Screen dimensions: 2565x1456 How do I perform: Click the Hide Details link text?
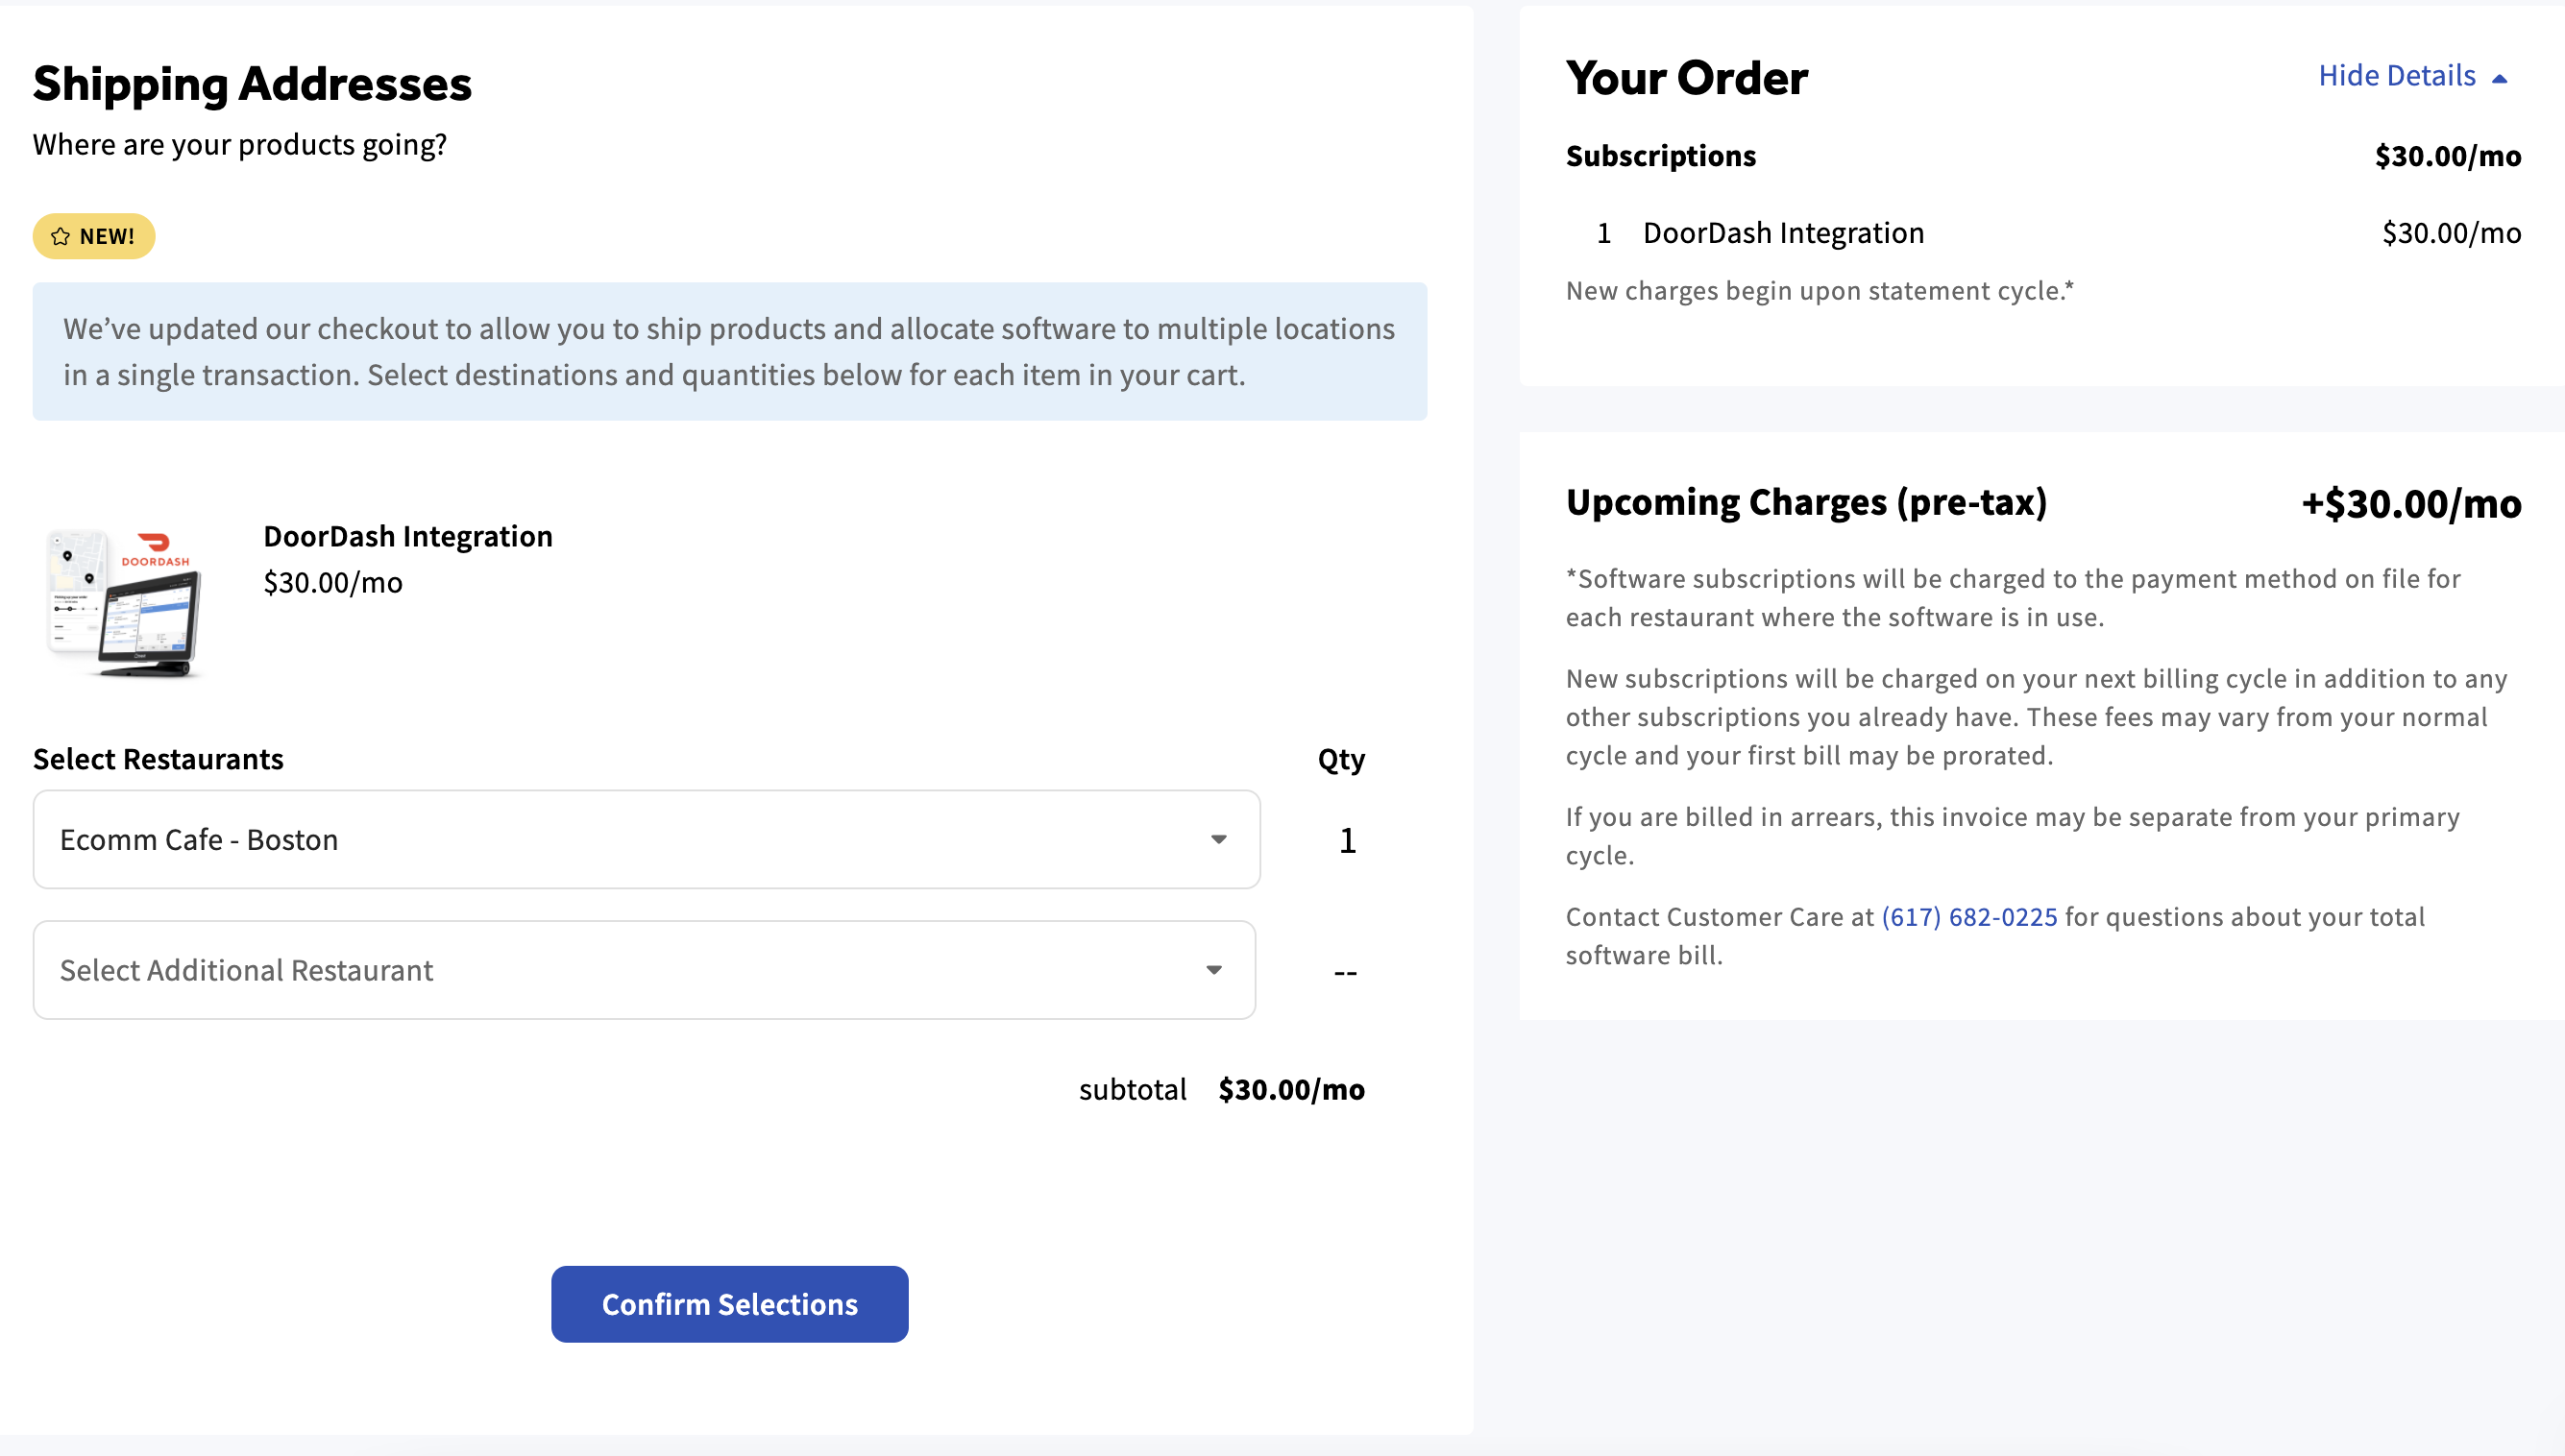[x=2396, y=76]
